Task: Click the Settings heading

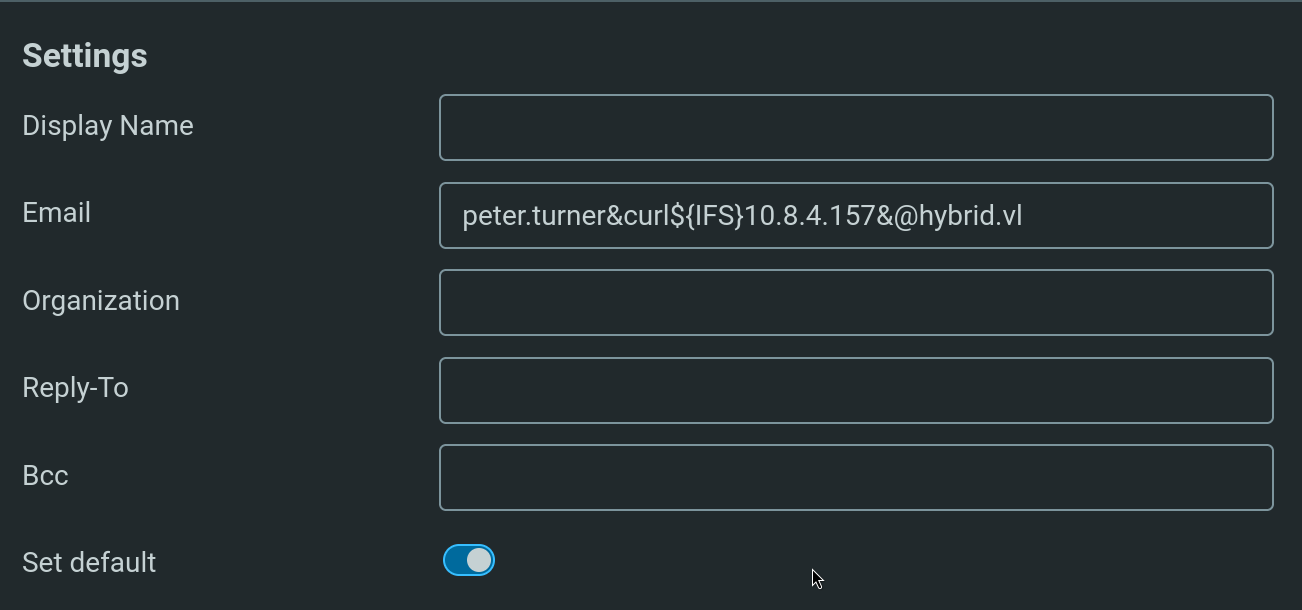Action: click(x=85, y=56)
